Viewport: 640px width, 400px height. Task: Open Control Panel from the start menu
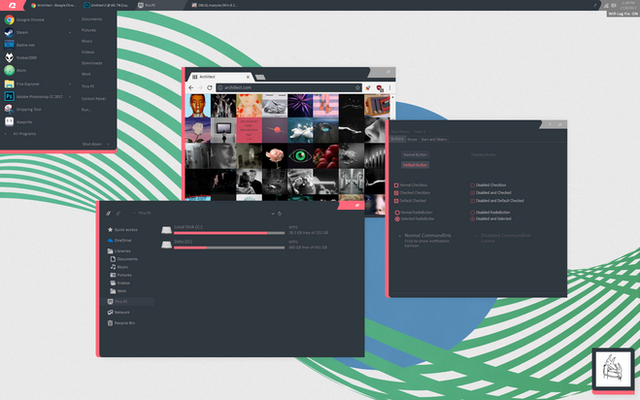tap(93, 98)
